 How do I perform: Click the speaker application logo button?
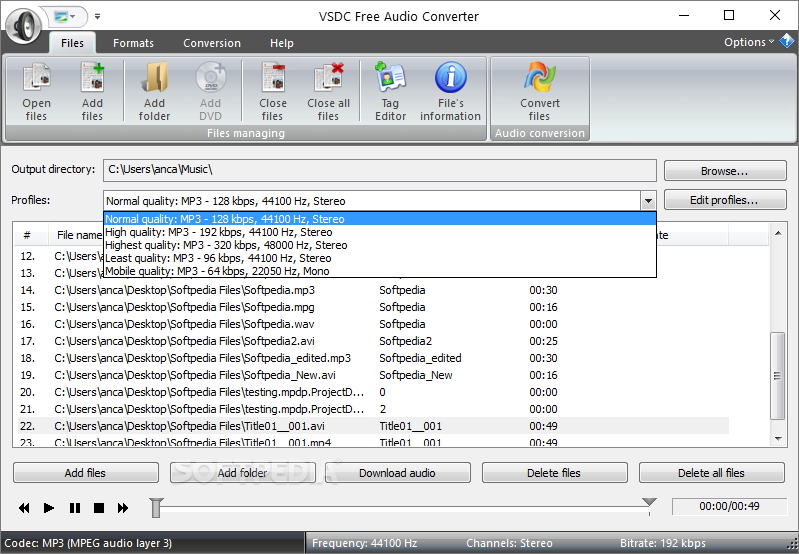[24, 24]
